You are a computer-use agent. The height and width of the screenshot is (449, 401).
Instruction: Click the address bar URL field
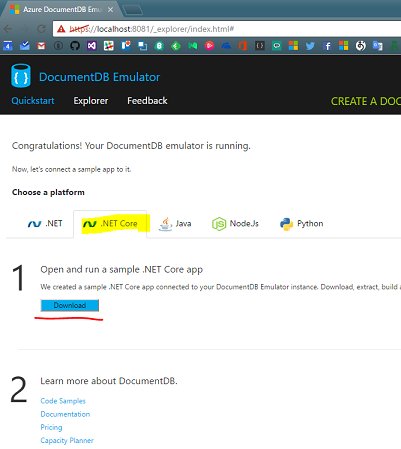click(227, 29)
